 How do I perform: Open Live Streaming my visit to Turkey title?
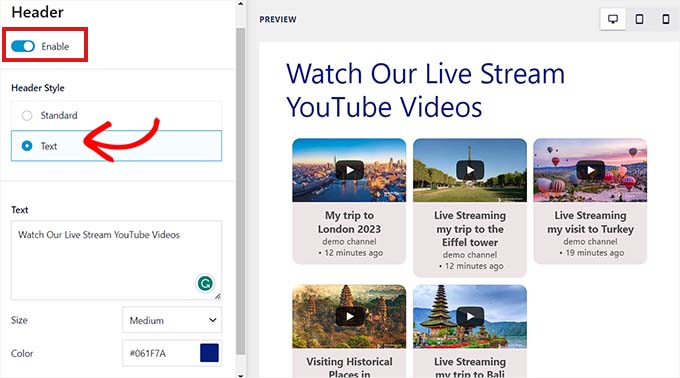click(590, 222)
